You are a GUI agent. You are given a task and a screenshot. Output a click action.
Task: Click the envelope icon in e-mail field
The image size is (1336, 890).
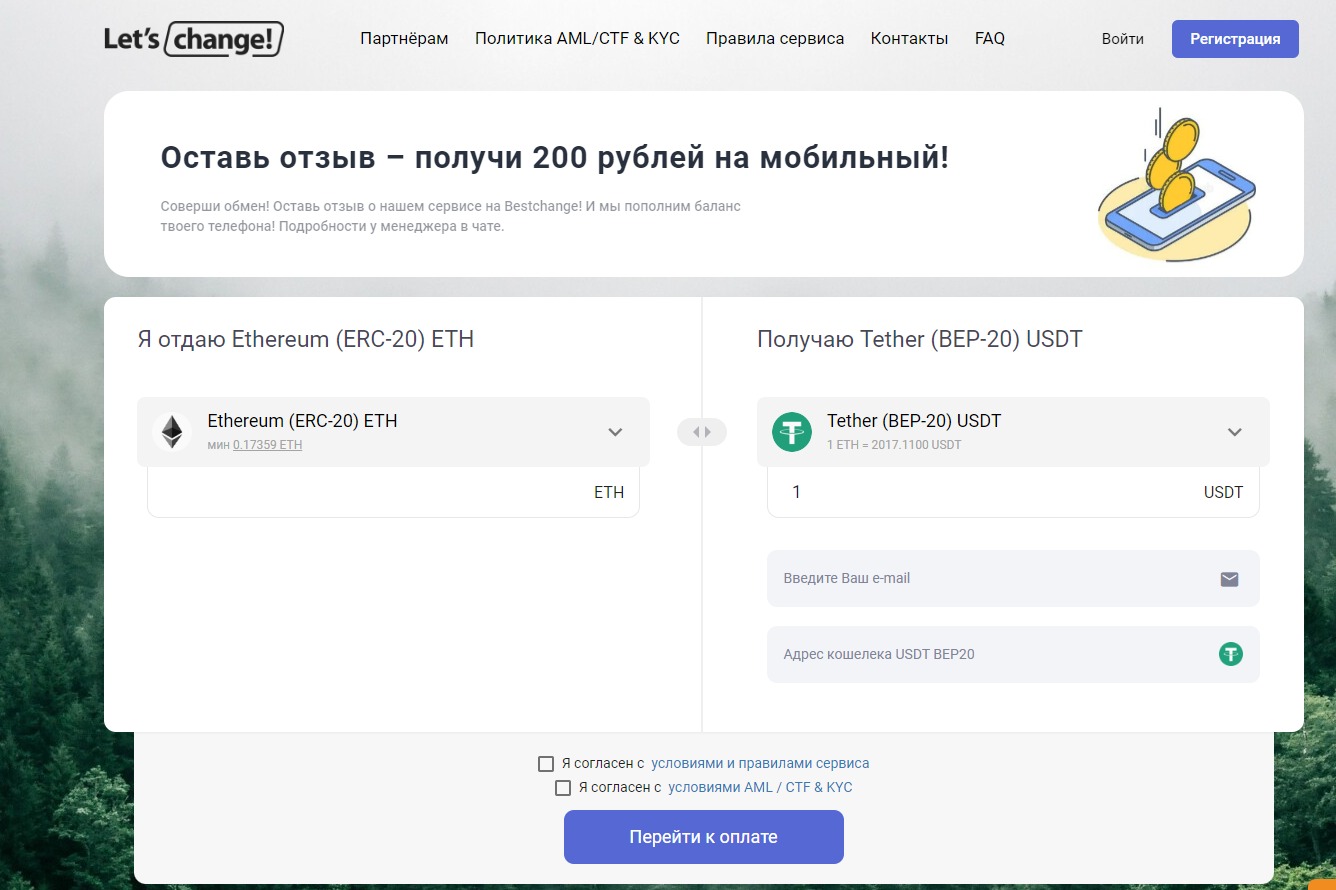click(1230, 579)
